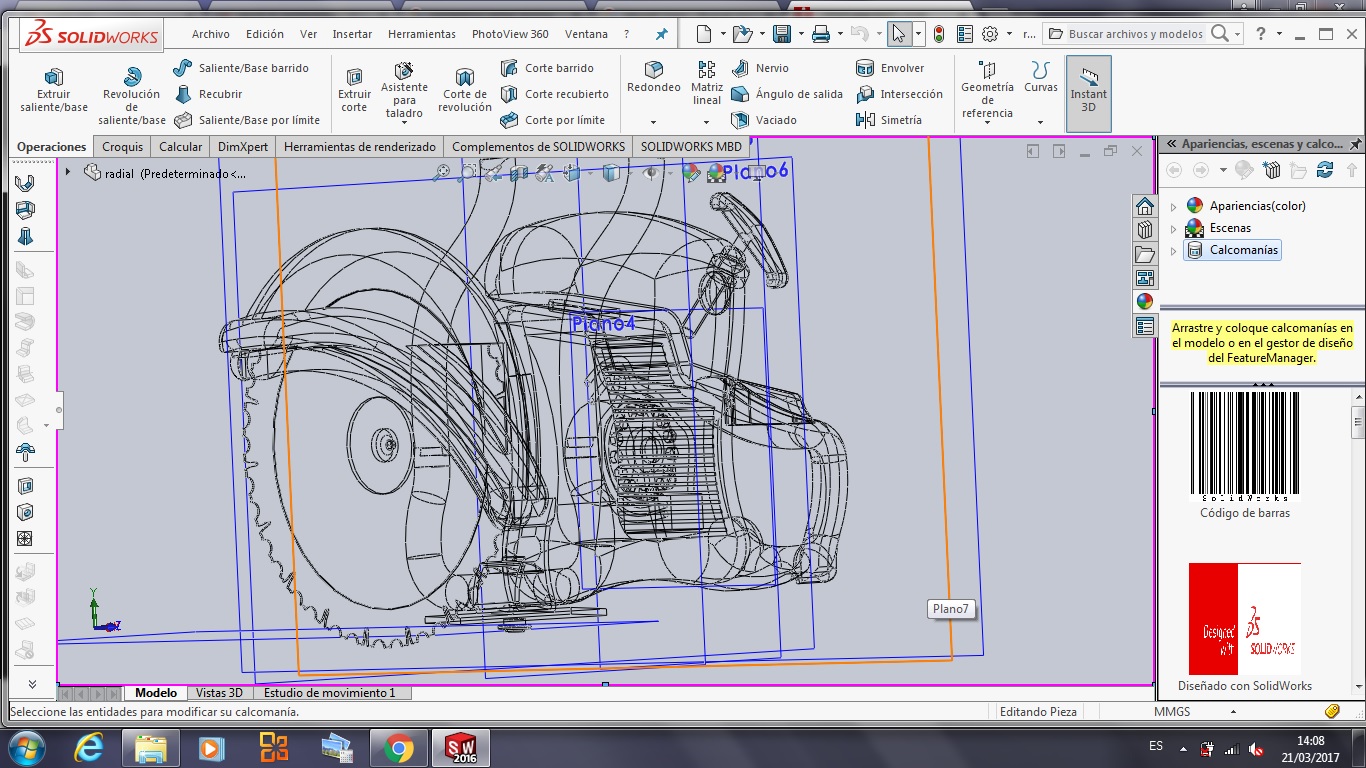Collapse the Apariencias task pane chevrons
The width and height of the screenshot is (1366, 768).
[x=1171, y=144]
